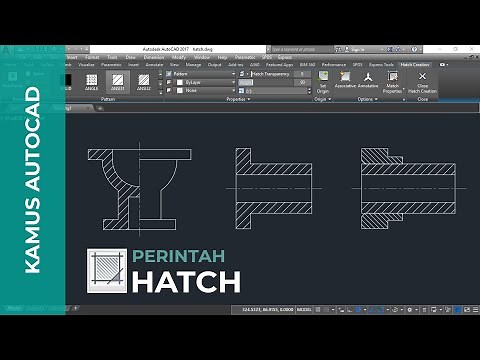Viewport: 480px width, 360px height.
Task: Click the keyword search field
Action: click(x=302, y=49)
